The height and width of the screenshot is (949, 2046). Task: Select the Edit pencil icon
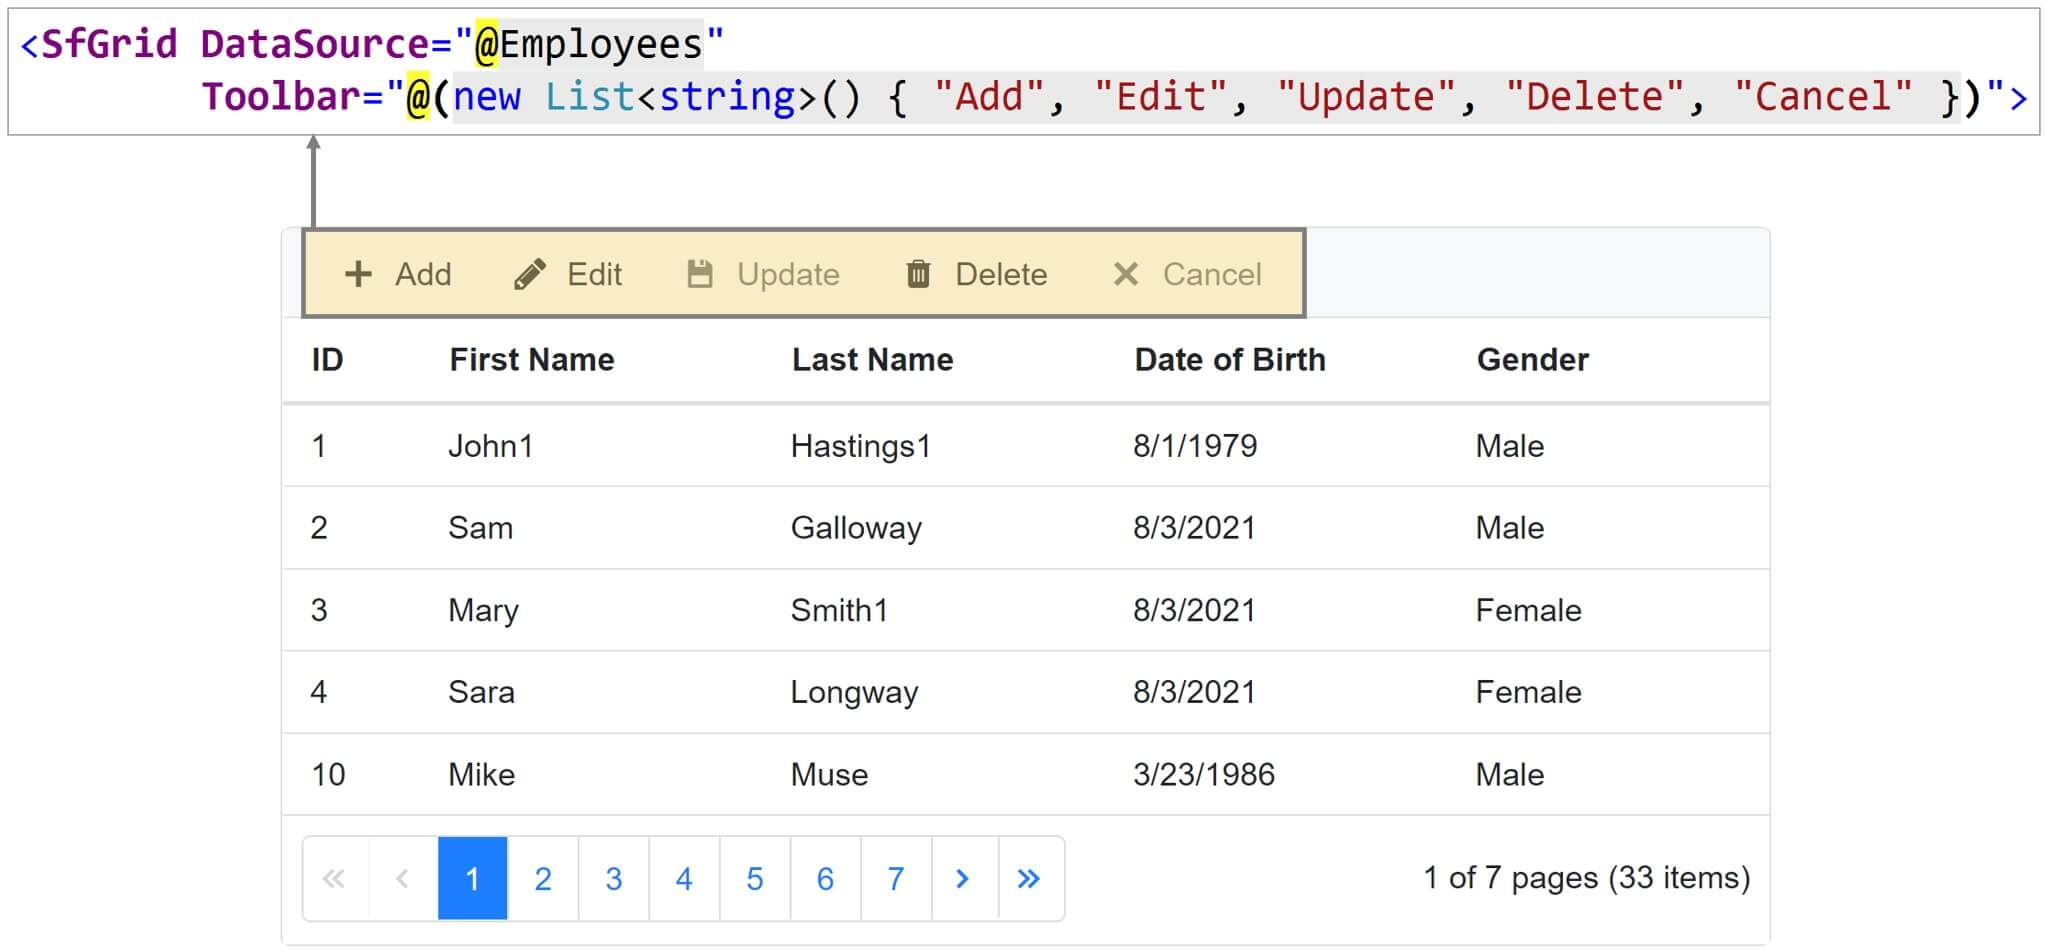pos(531,273)
